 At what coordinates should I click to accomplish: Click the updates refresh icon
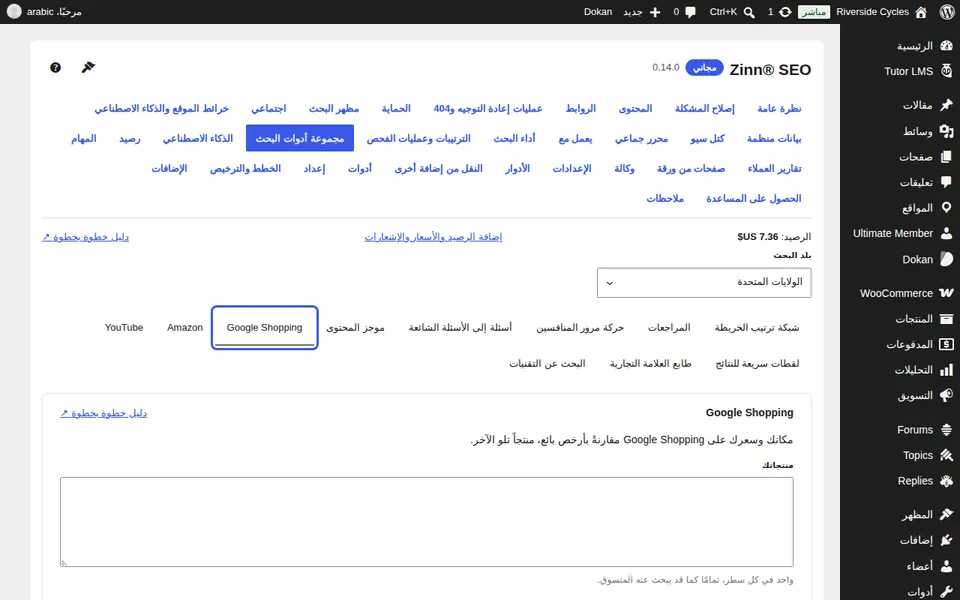pos(785,12)
